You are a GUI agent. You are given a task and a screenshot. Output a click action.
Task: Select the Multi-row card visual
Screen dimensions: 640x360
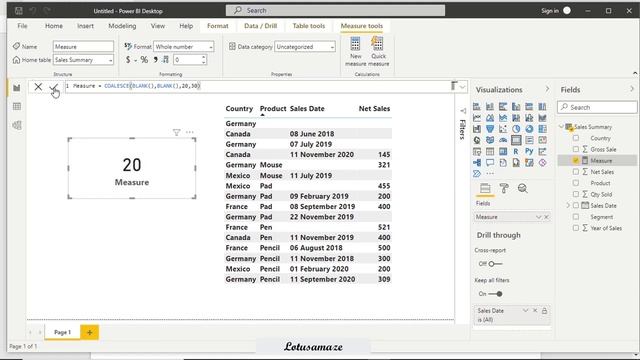pos(529,140)
